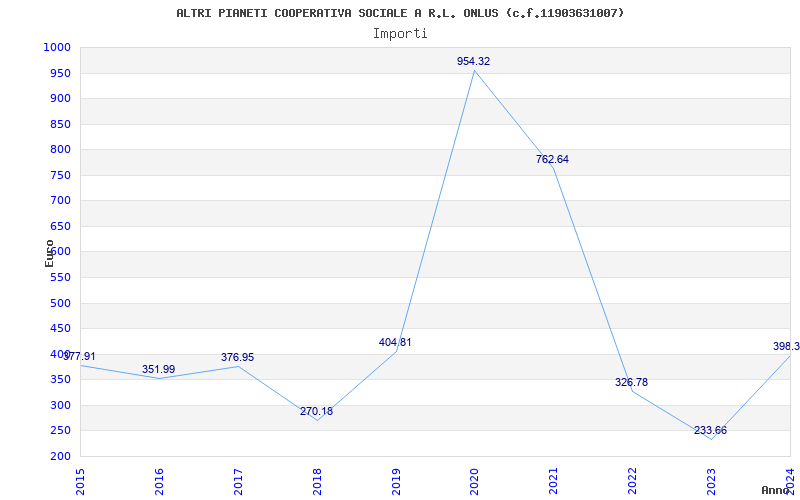
Task: Click the 2015 x-axis label
Action: pos(80,481)
